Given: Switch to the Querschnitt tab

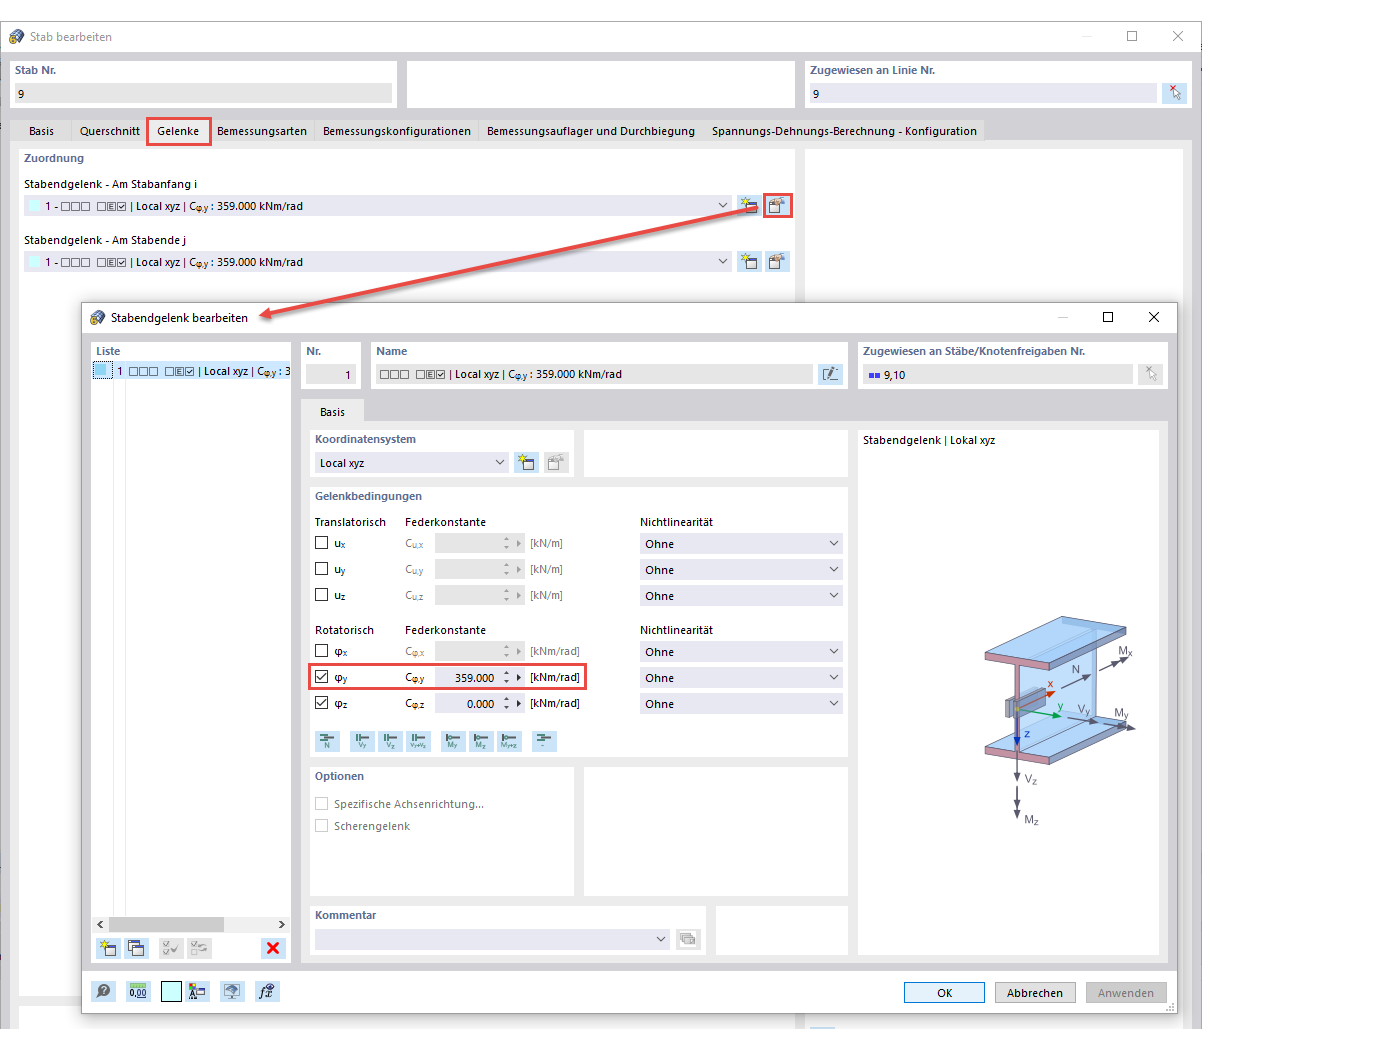Looking at the screenshot, I should point(109,130).
